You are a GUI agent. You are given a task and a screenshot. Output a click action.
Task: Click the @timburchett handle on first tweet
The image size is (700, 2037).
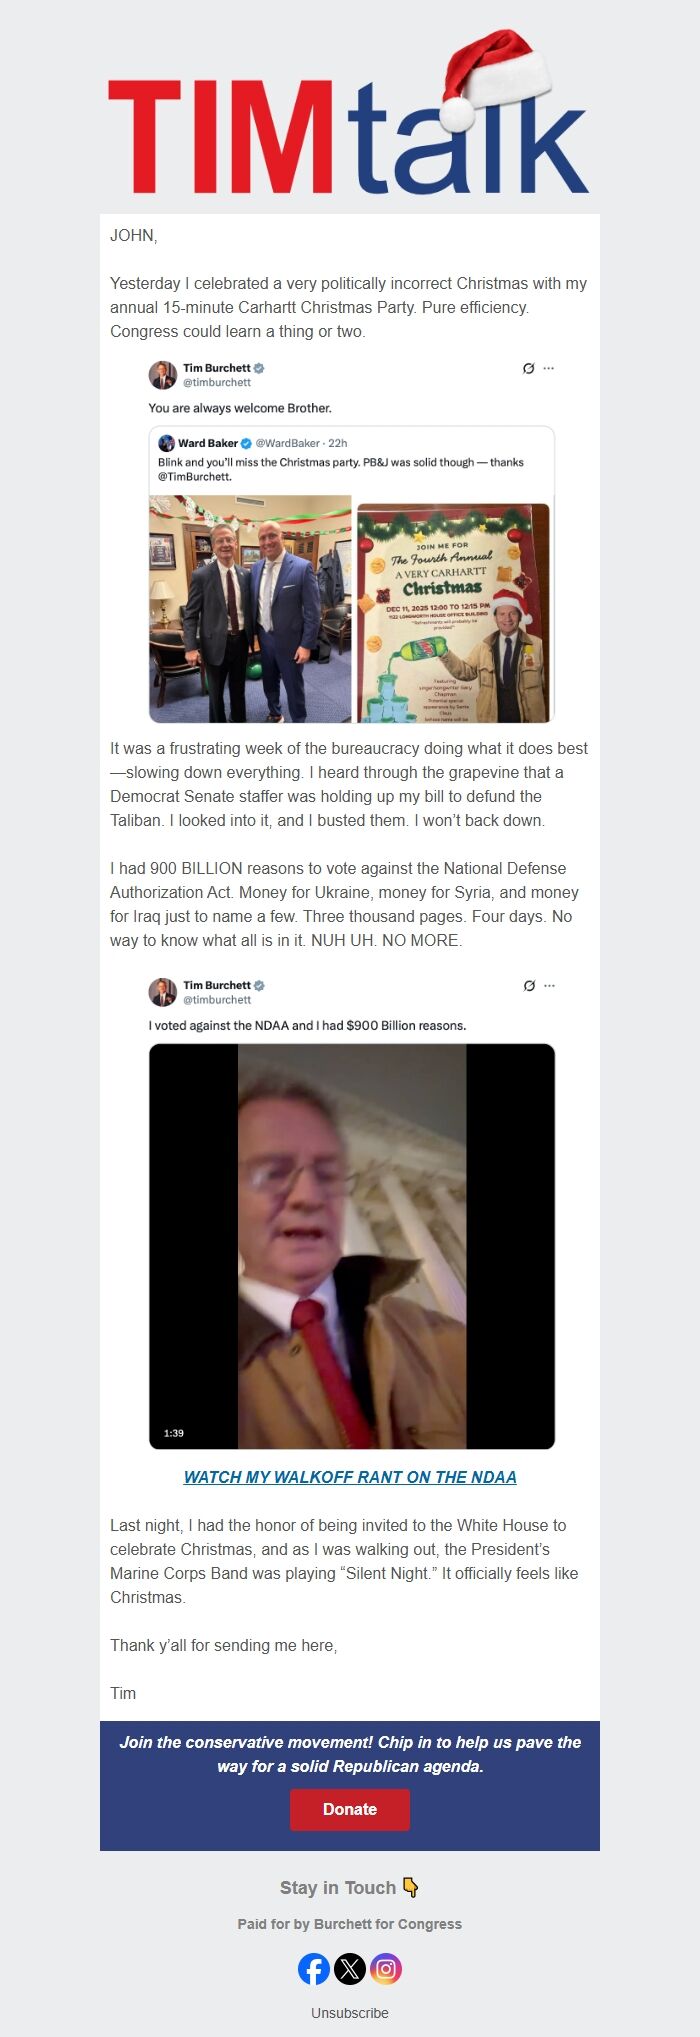click(x=217, y=382)
